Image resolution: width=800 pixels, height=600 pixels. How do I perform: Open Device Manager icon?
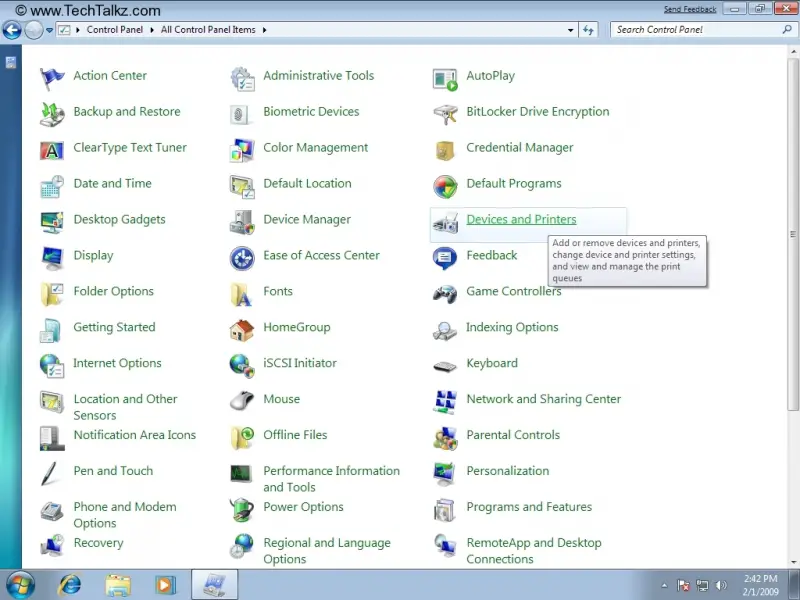[x=242, y=222]
